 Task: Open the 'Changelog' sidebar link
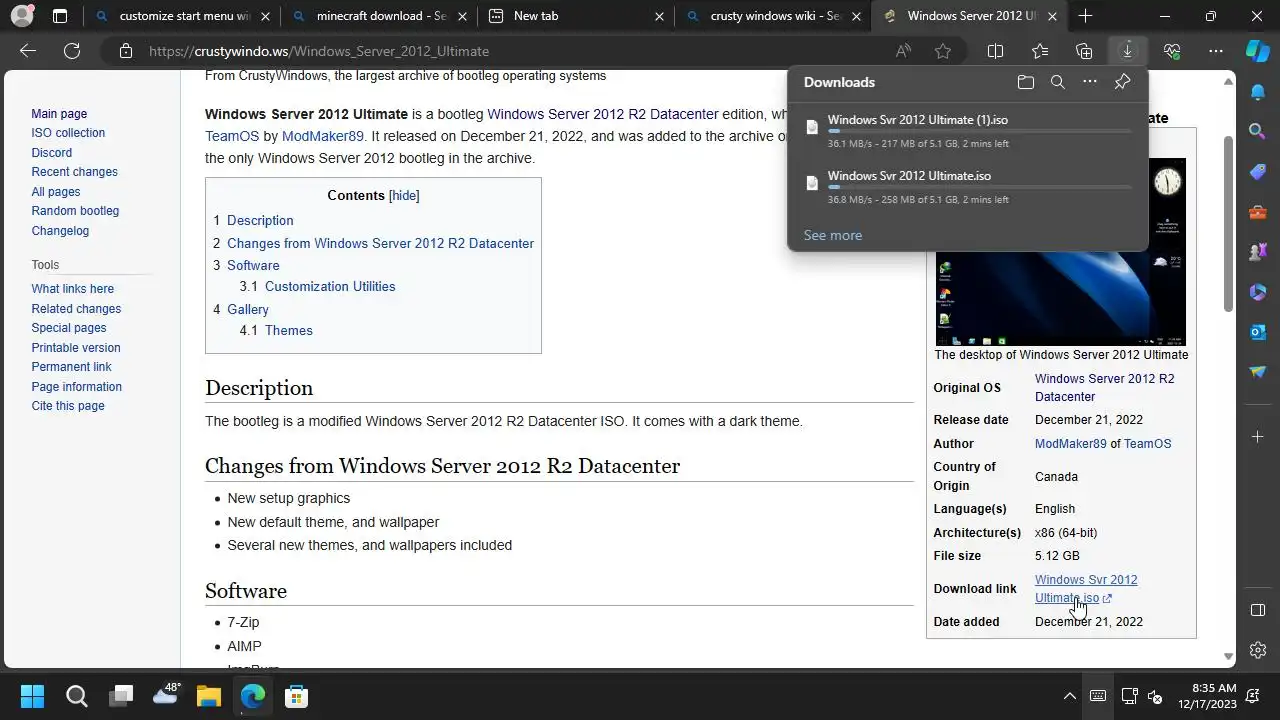coord(60,231)
